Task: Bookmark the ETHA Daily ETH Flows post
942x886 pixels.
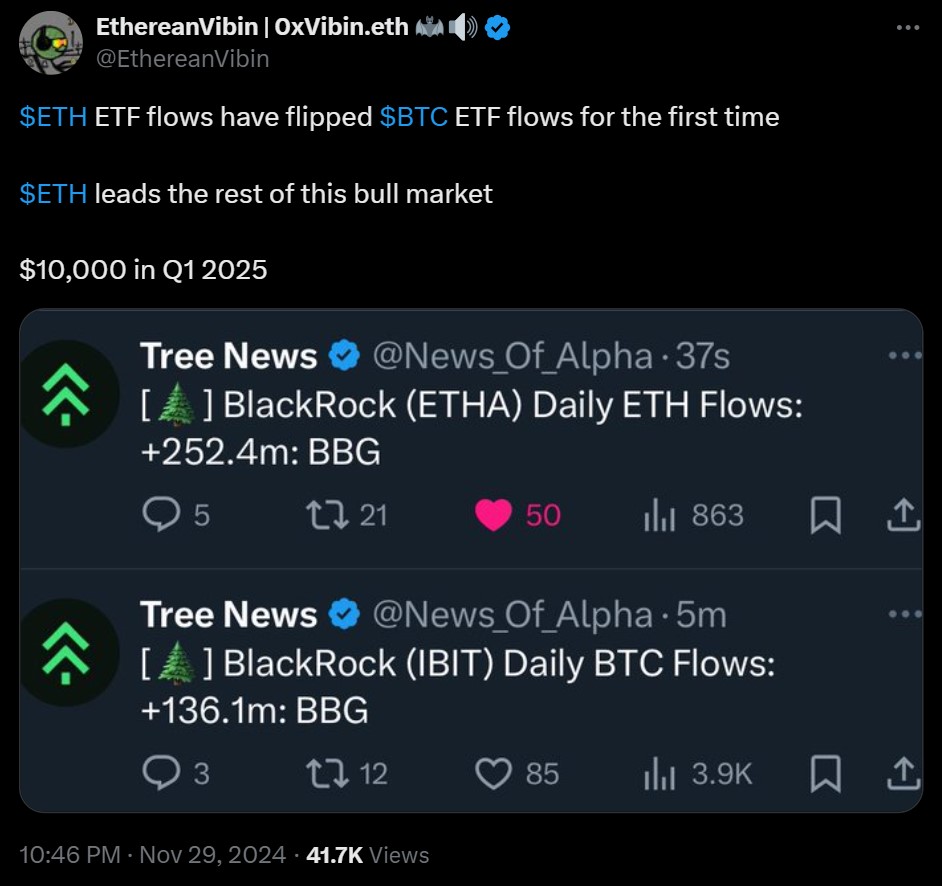Action: pyautogui.click(x=825, y=516)
